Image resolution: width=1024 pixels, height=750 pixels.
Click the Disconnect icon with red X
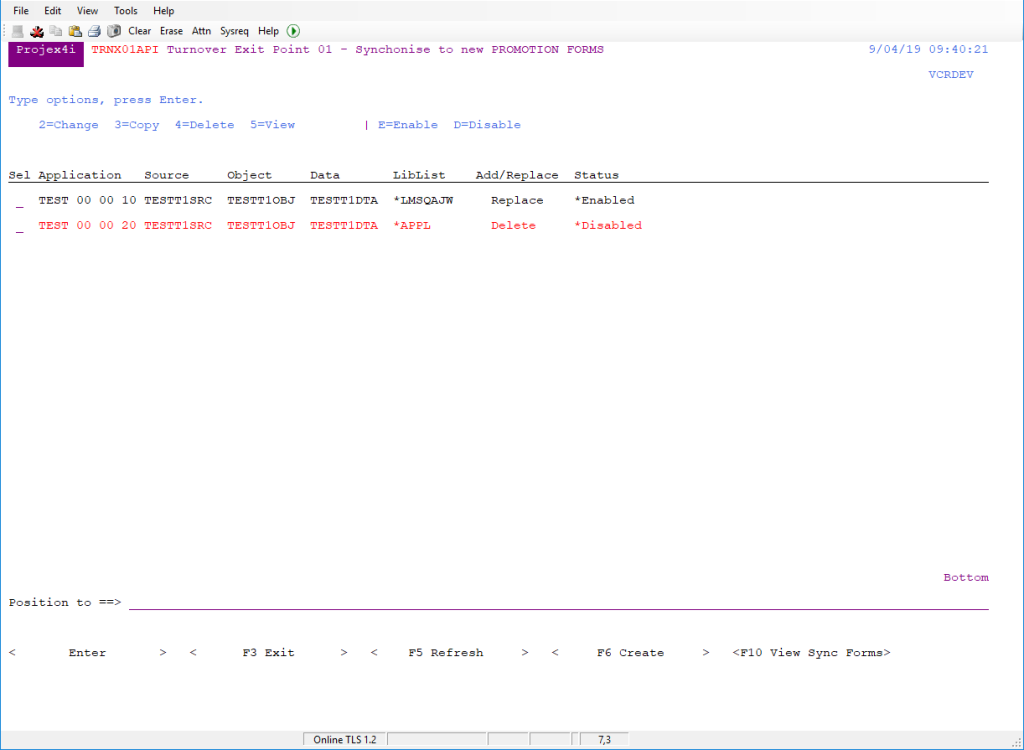click(x=37, y=31)
